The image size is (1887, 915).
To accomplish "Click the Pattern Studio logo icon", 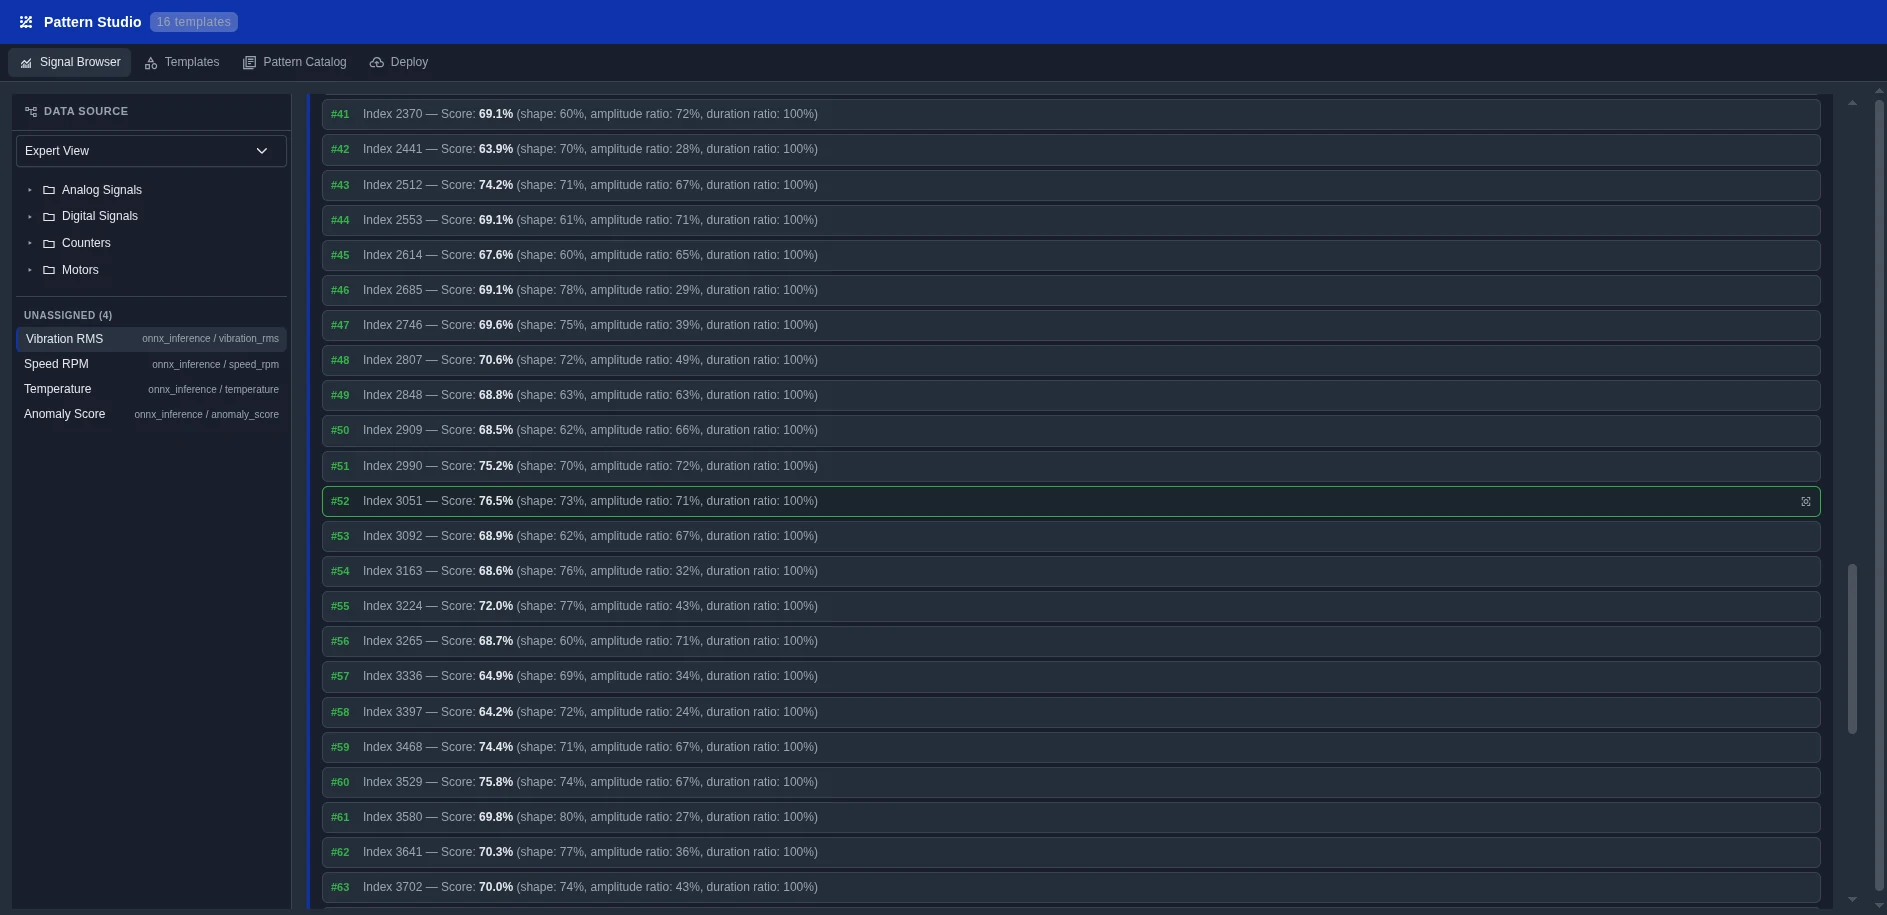I will 26,22.
